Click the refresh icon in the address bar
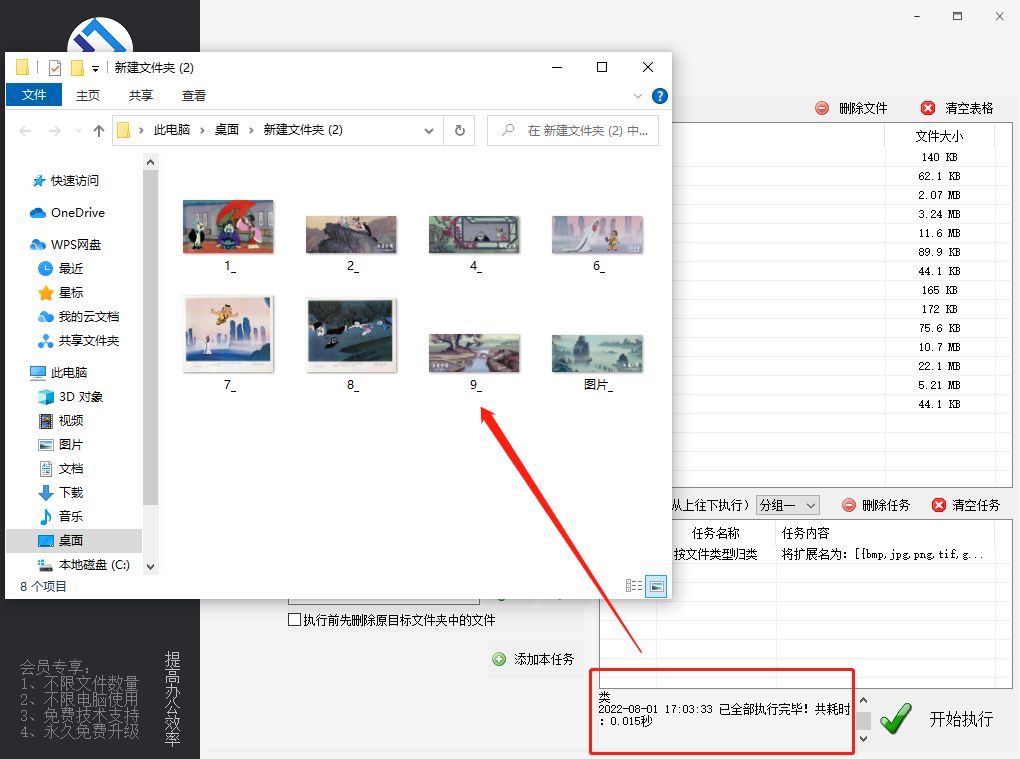1020x759 pixels. [460, 130]
